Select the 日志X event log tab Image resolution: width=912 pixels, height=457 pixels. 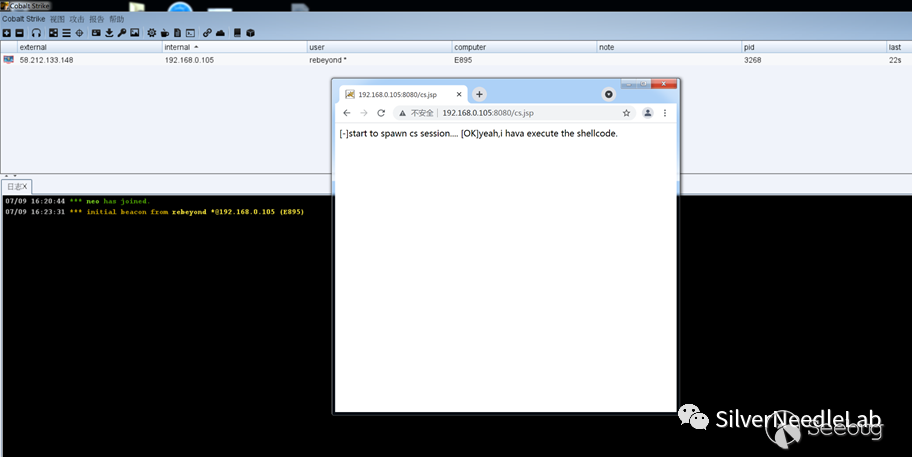tap(17, 187)
